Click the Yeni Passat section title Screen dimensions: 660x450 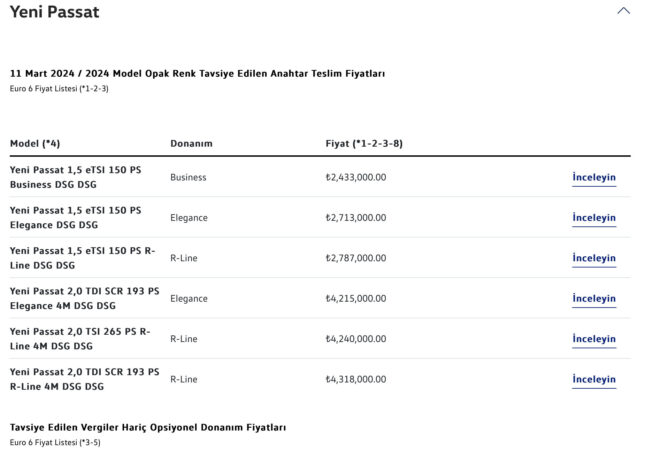(x=55, y=13)
